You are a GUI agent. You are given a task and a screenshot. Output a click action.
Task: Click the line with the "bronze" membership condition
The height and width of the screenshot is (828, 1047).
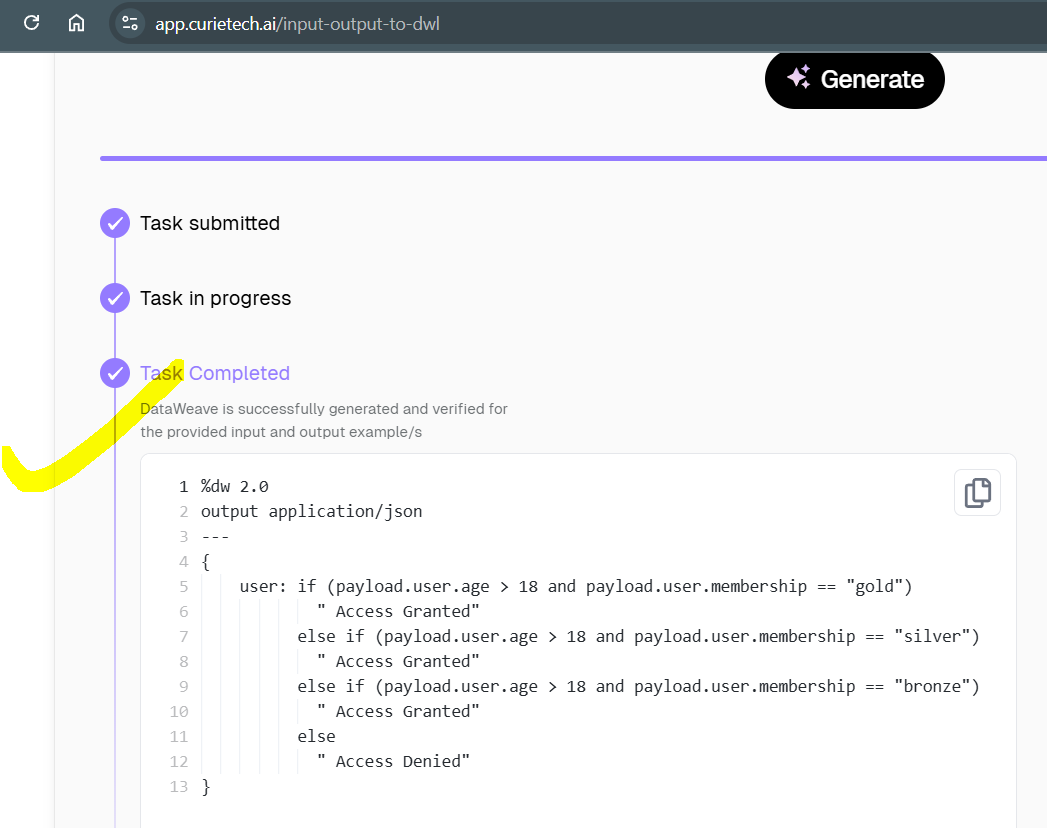pos(638,686)
